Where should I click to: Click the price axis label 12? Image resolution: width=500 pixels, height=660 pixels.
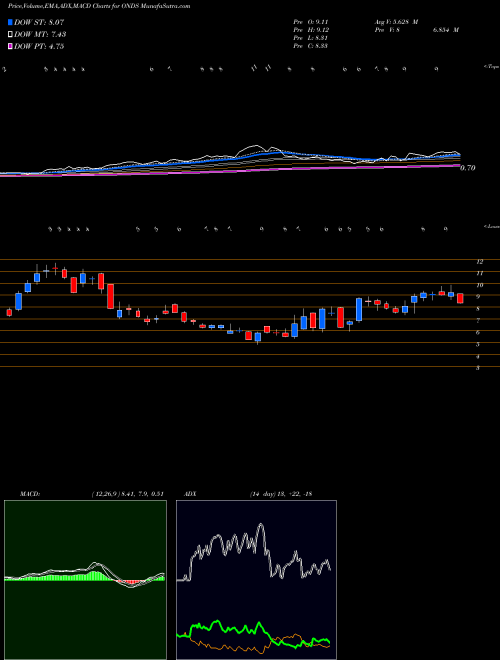coord(479,262)
